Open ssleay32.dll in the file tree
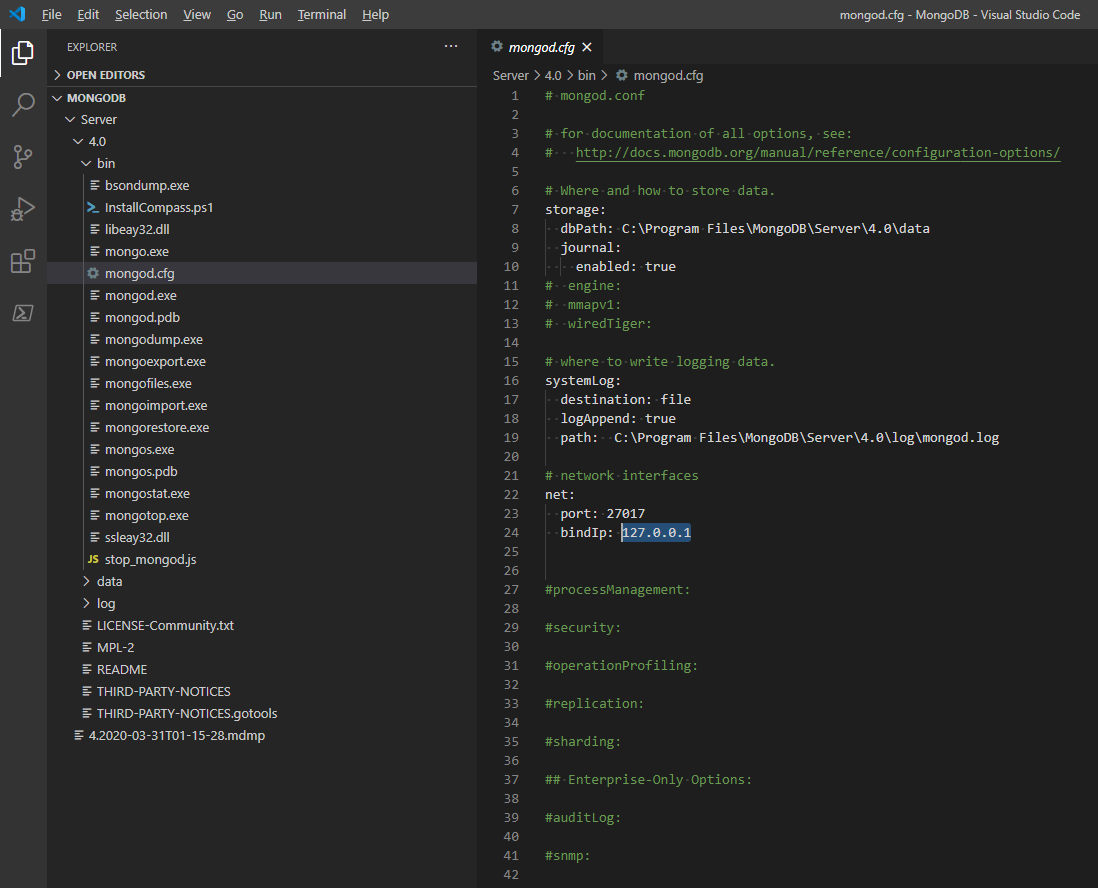 coord(262,537)
